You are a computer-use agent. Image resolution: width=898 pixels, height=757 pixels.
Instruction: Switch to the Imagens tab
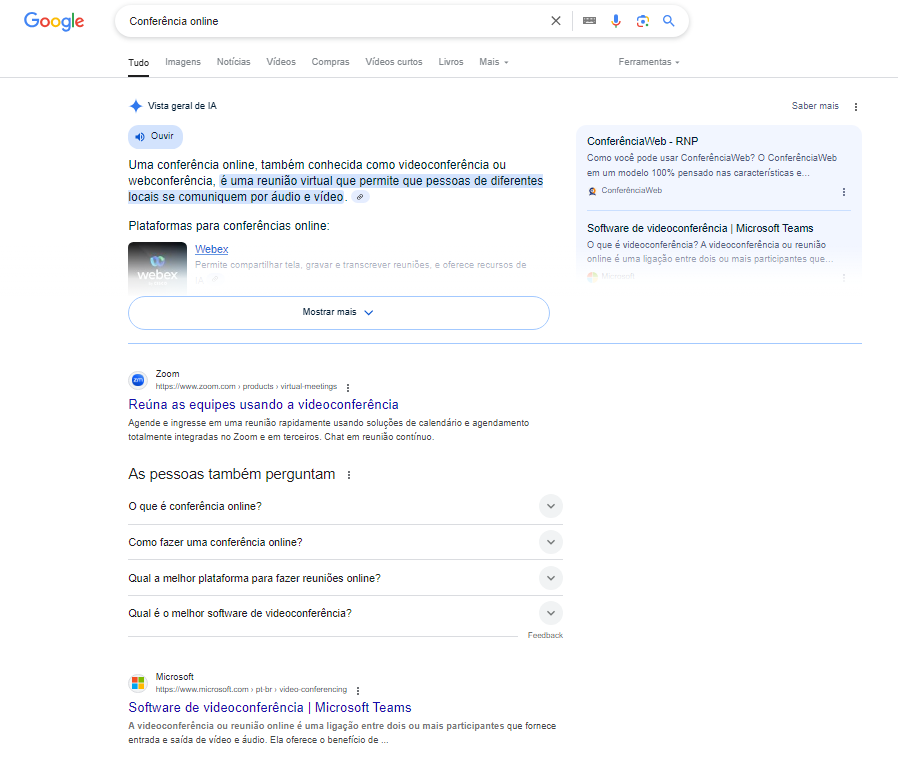pyautogui.click(x=183, y=62)
